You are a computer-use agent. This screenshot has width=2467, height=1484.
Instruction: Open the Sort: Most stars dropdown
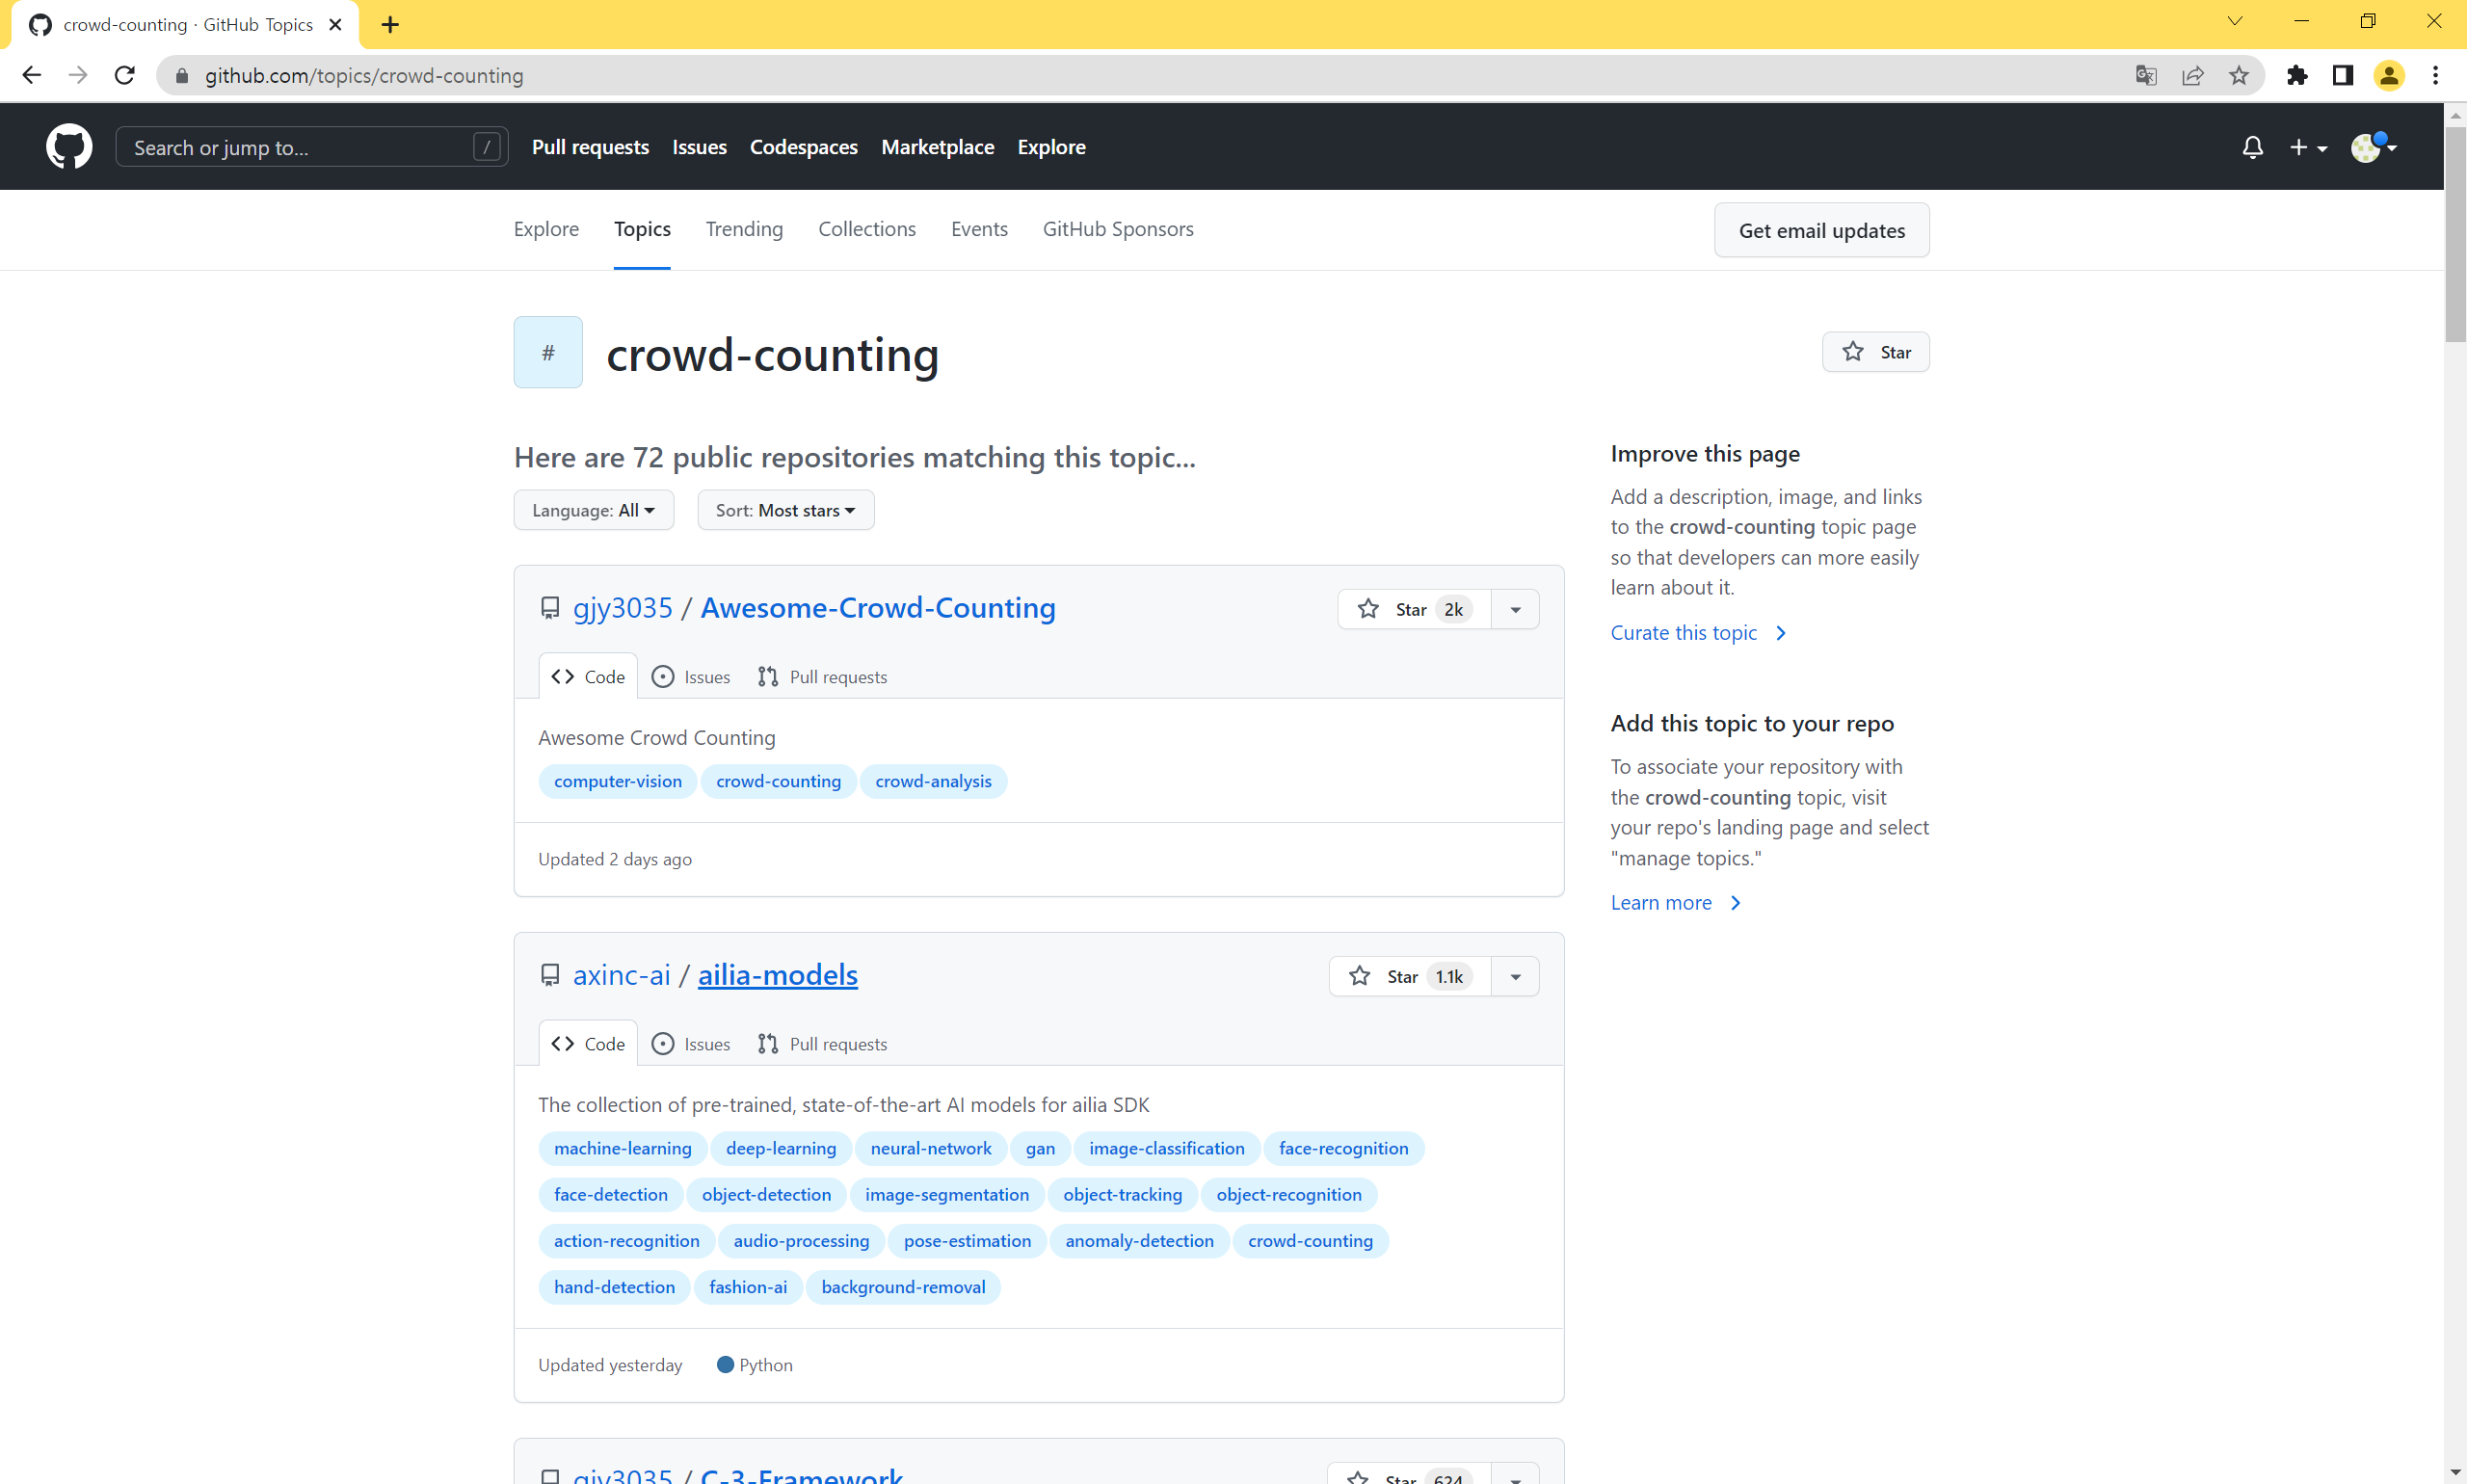786,510
